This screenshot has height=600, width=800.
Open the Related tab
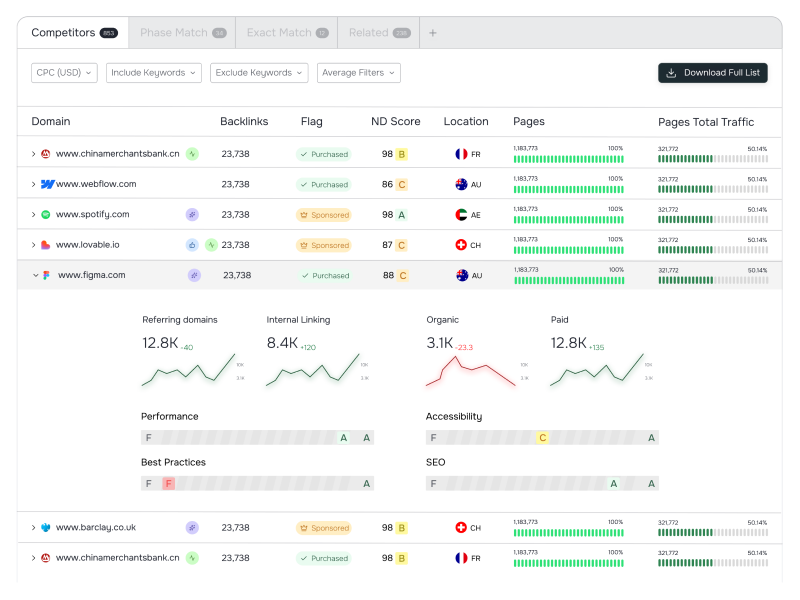click(379, 33)
